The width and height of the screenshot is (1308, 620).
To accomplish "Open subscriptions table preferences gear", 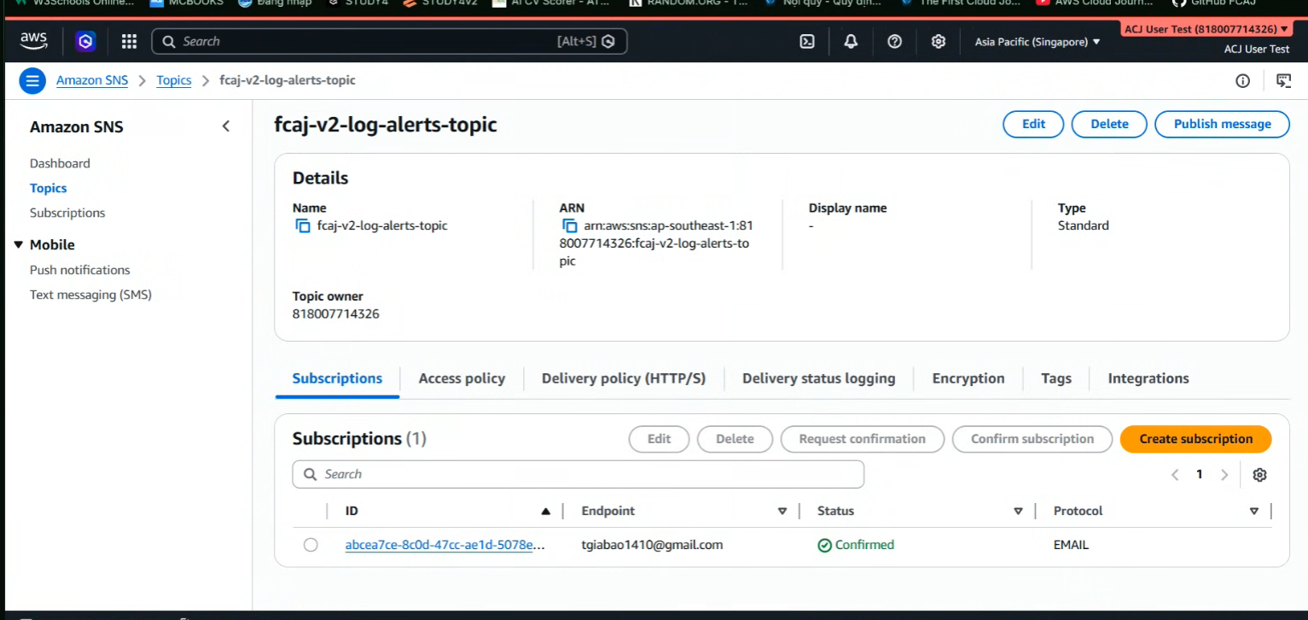I will (x=1260, y=475).
